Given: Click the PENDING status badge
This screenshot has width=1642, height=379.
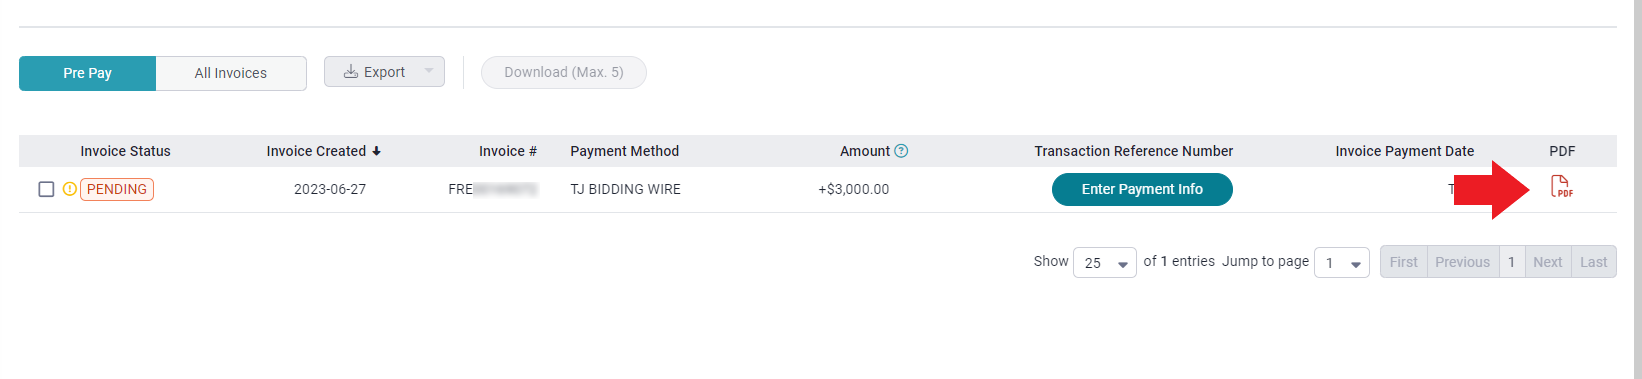Looking at the screenshot, I should point(117,189).
